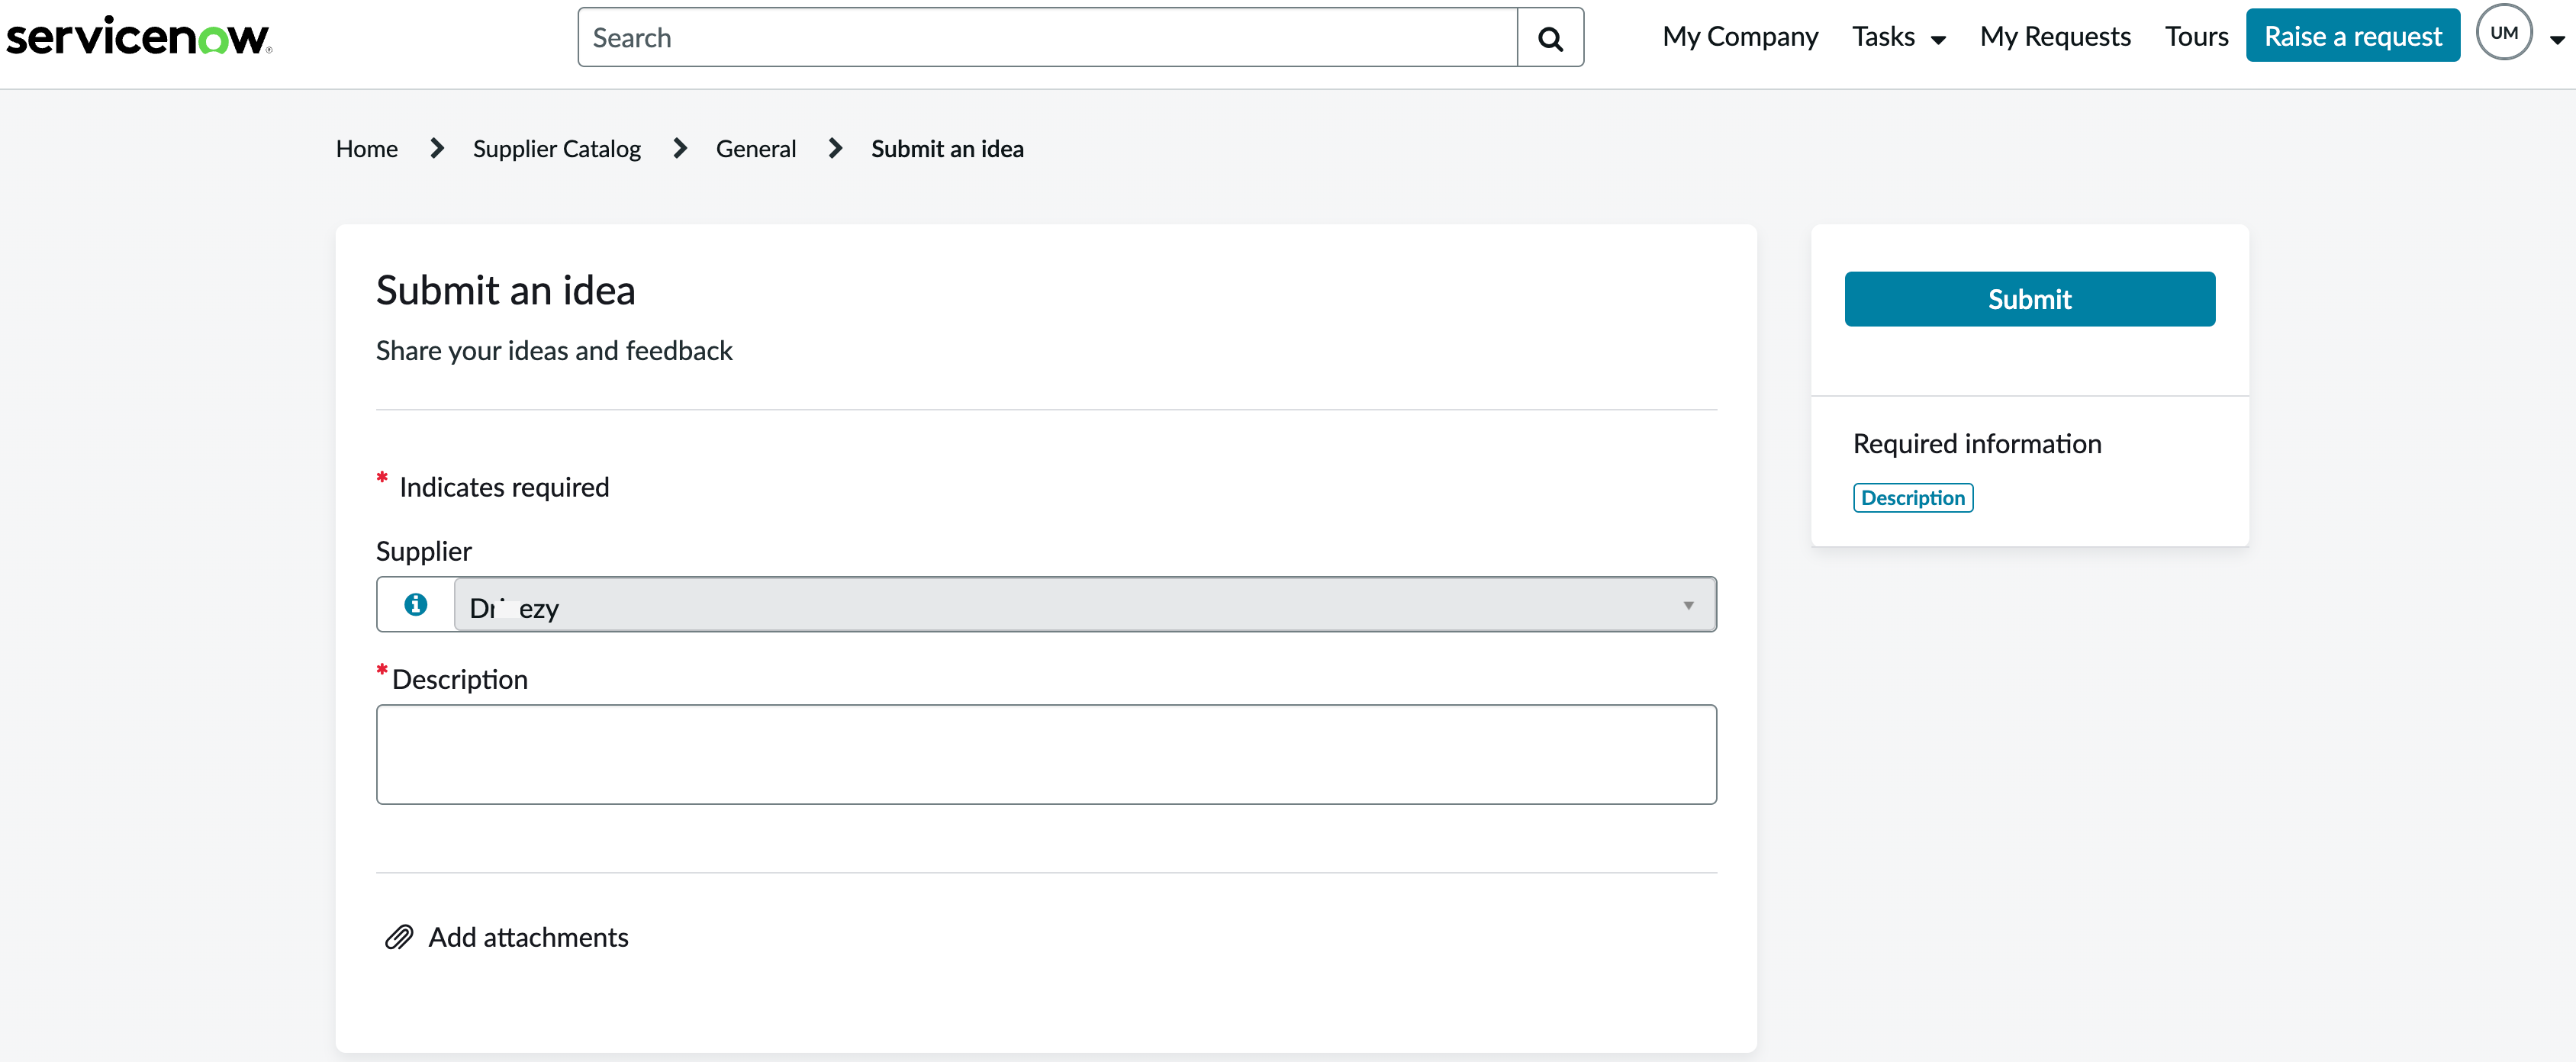Click the ServiceNow logo
The width and height of the screenshot is (2576, 1062).
pos(139,36)
